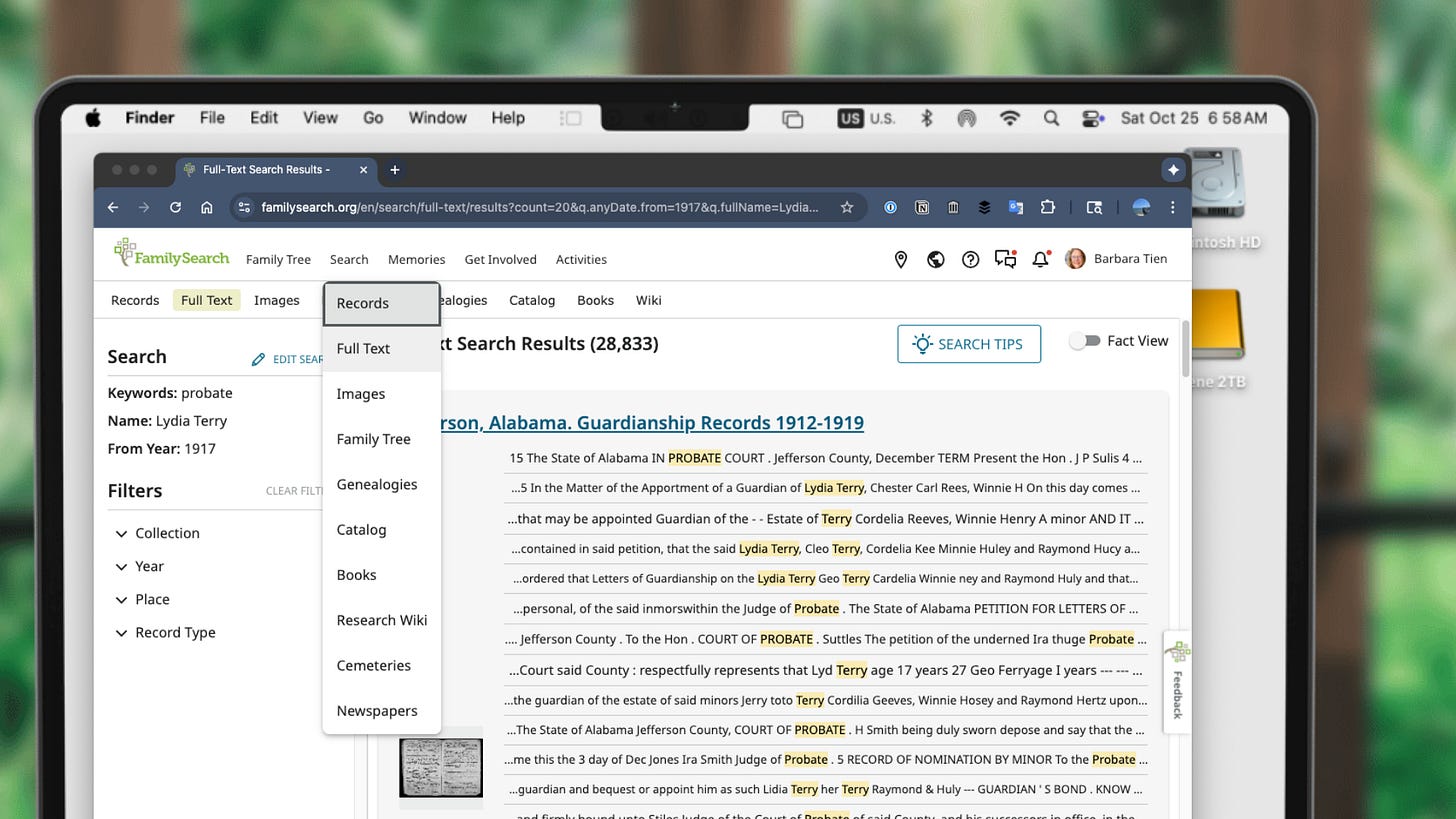Bookmark page with star icon
1456x819 pixels.
[847, 207]
